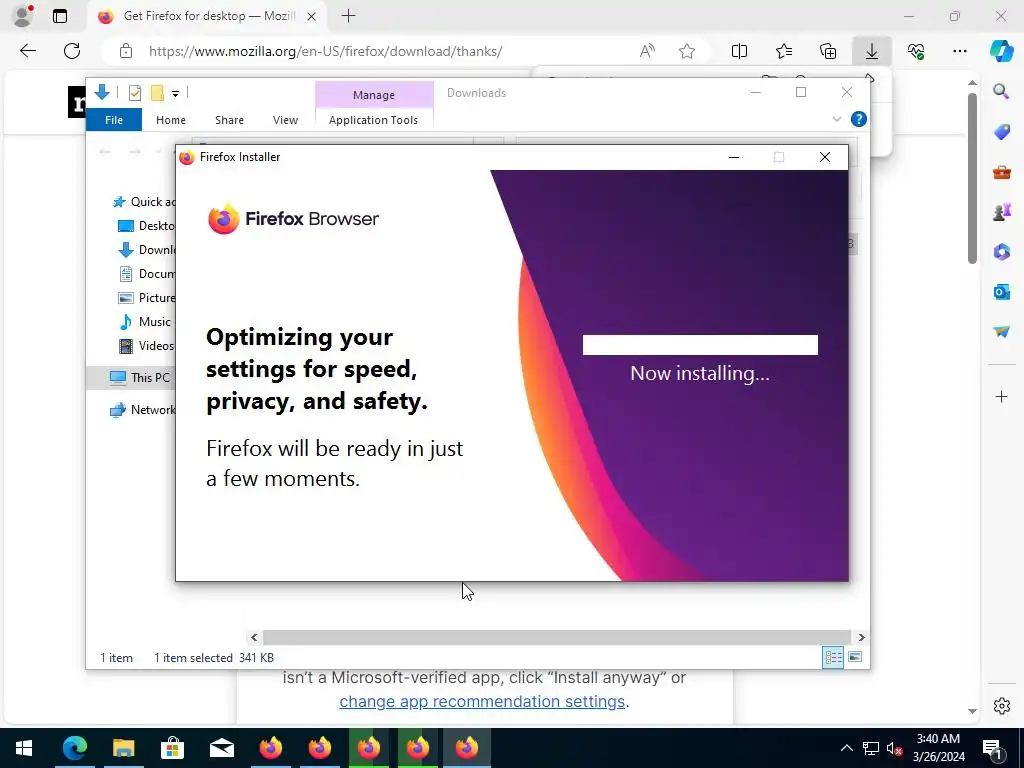Image resolution: width=1024 pixels, height=768 pixels.
Task: Open Shopping tag in Edge sidebar
Action: (1001, 132)
